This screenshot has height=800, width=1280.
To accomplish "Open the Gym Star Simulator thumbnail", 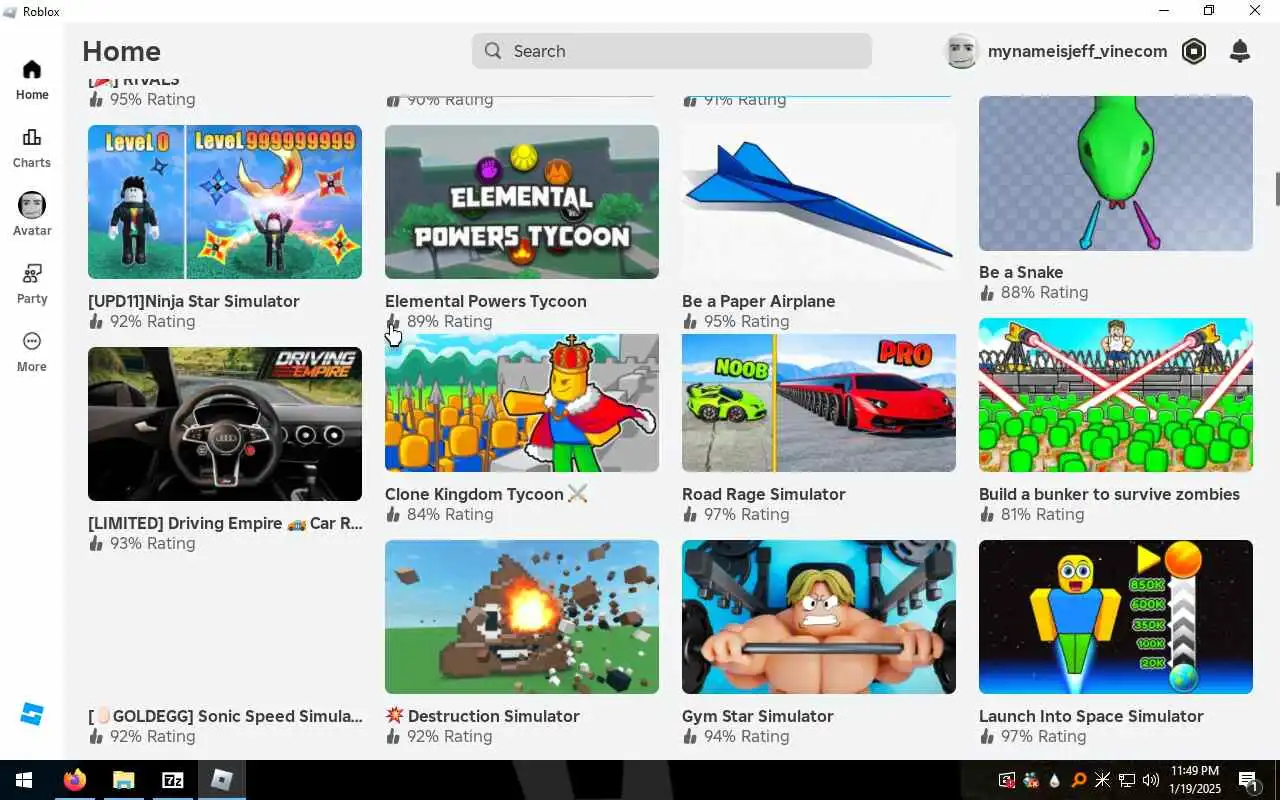I will [x=819, y=617].
